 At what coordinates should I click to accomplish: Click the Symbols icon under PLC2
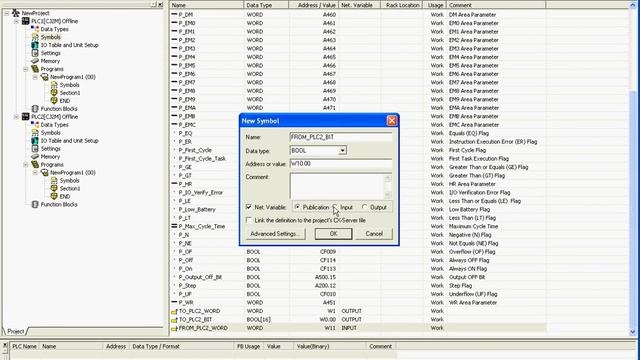pyautogui.click(x=35, y=132)
